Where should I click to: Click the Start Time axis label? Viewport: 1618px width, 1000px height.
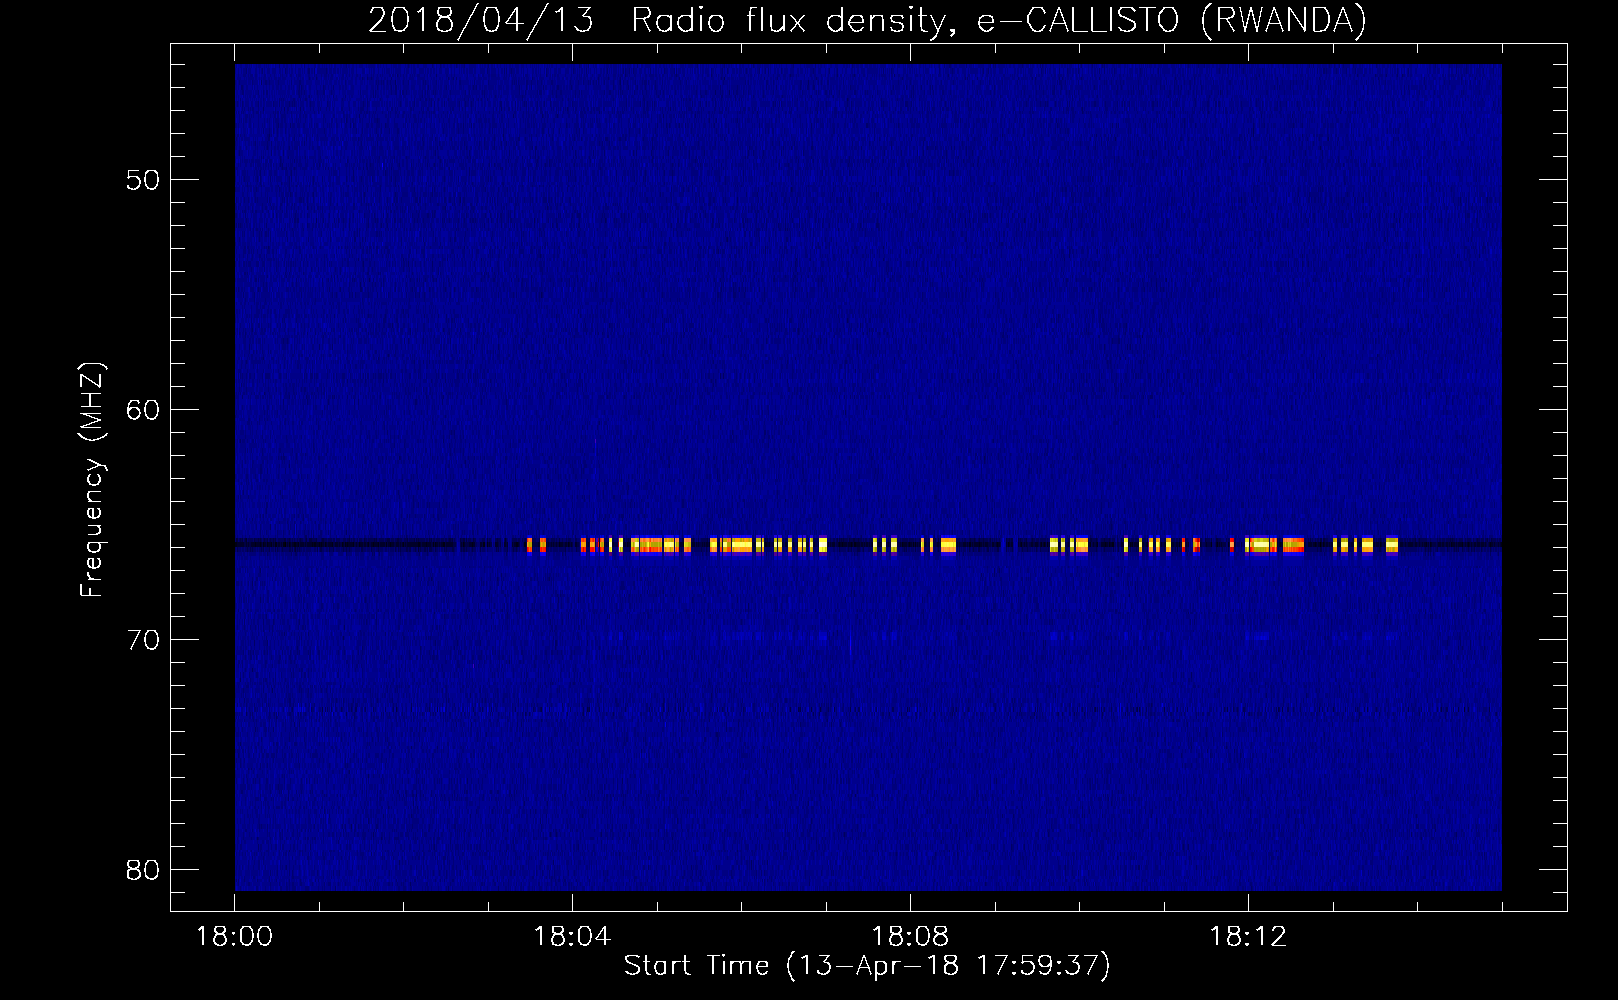pos(867,966)
